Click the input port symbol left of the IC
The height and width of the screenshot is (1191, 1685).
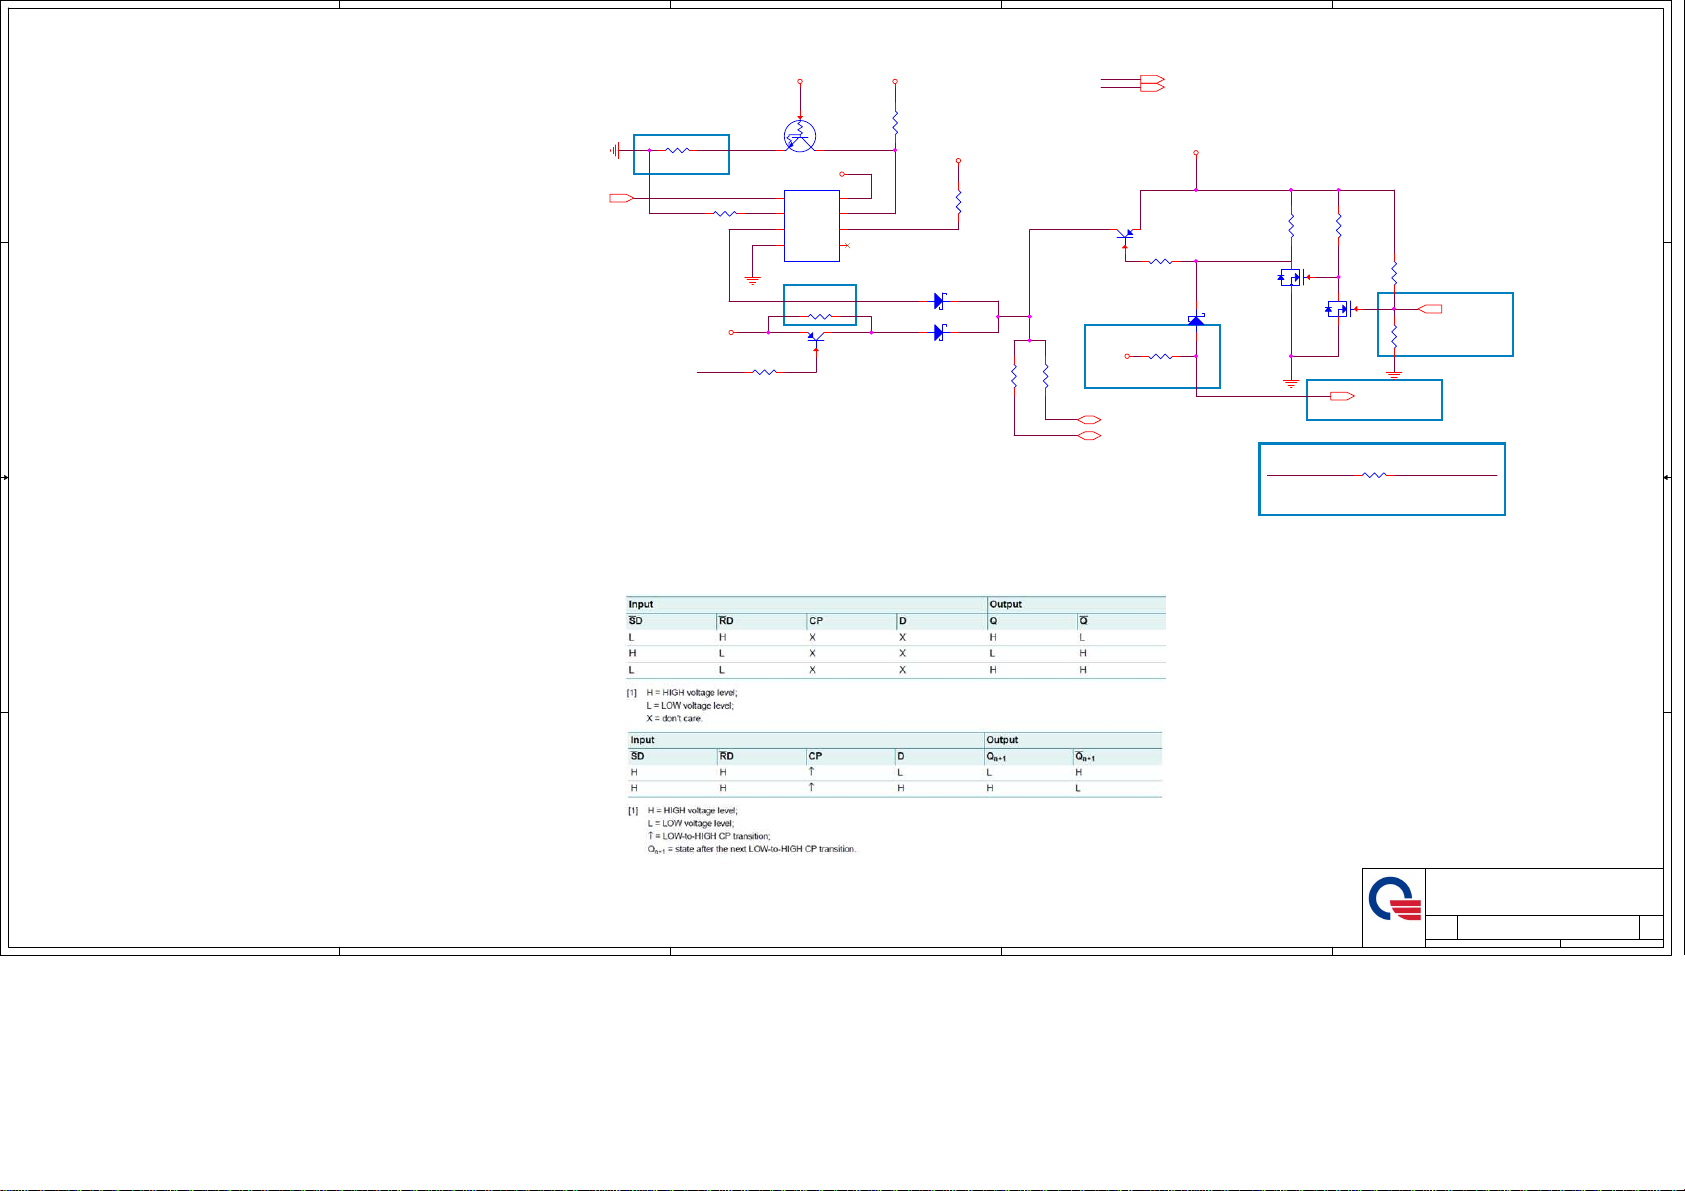621,198
